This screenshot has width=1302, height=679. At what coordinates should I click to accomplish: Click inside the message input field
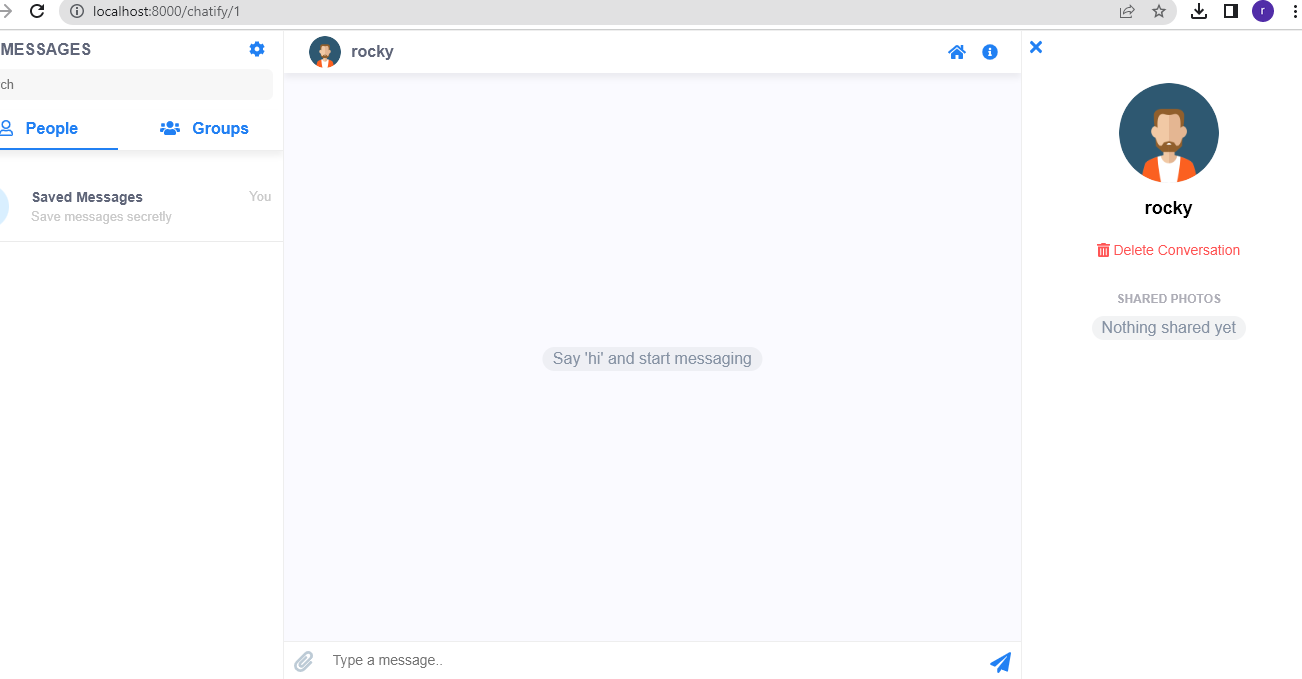coord(600,660)
